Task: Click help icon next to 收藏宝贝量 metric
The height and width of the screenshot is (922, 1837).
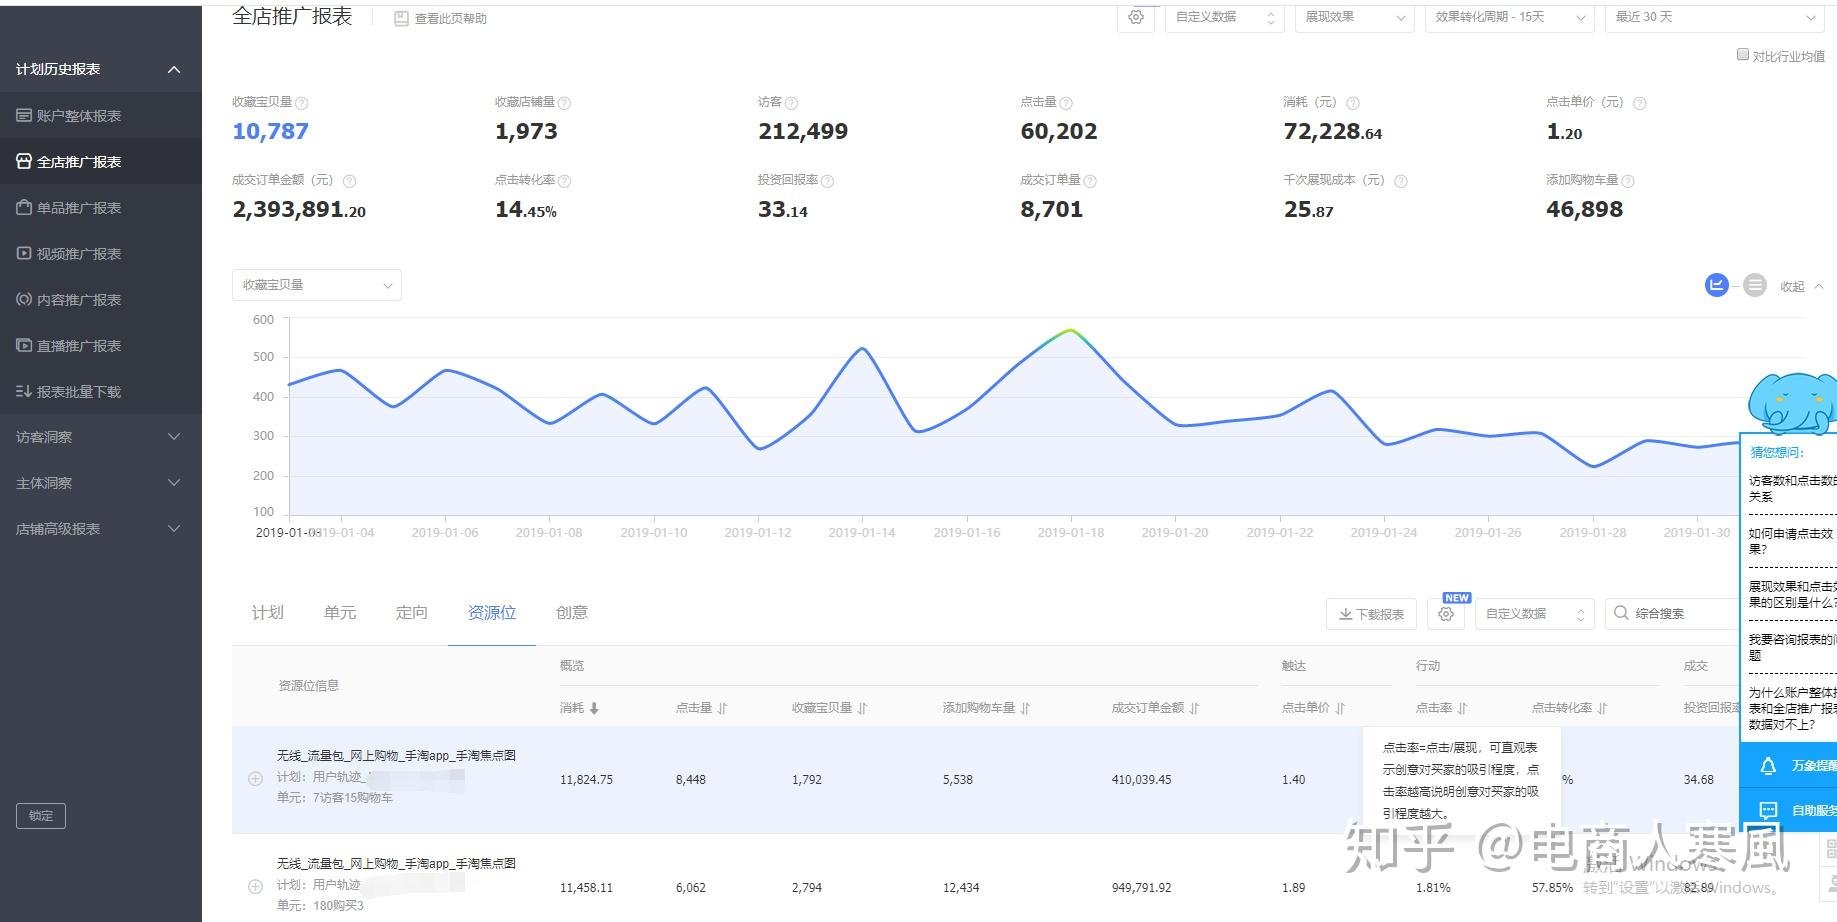Action: (x=302, y=103)
